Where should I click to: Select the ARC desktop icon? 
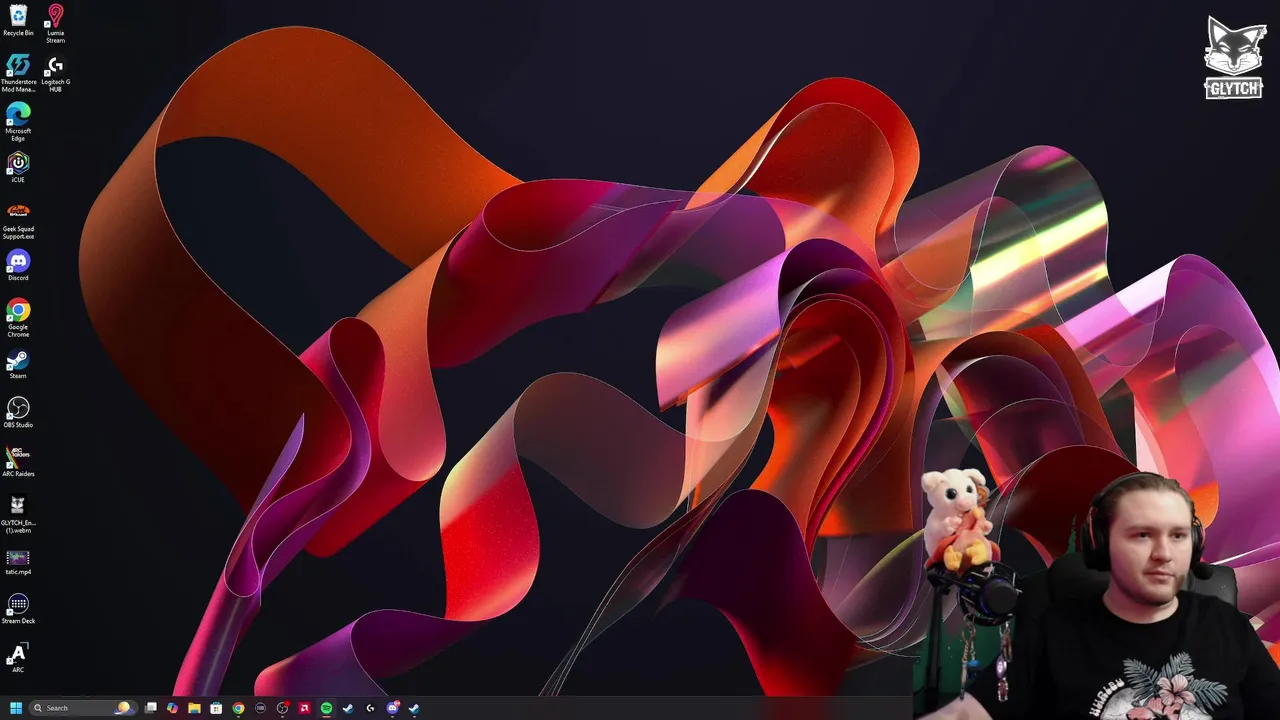18,657
